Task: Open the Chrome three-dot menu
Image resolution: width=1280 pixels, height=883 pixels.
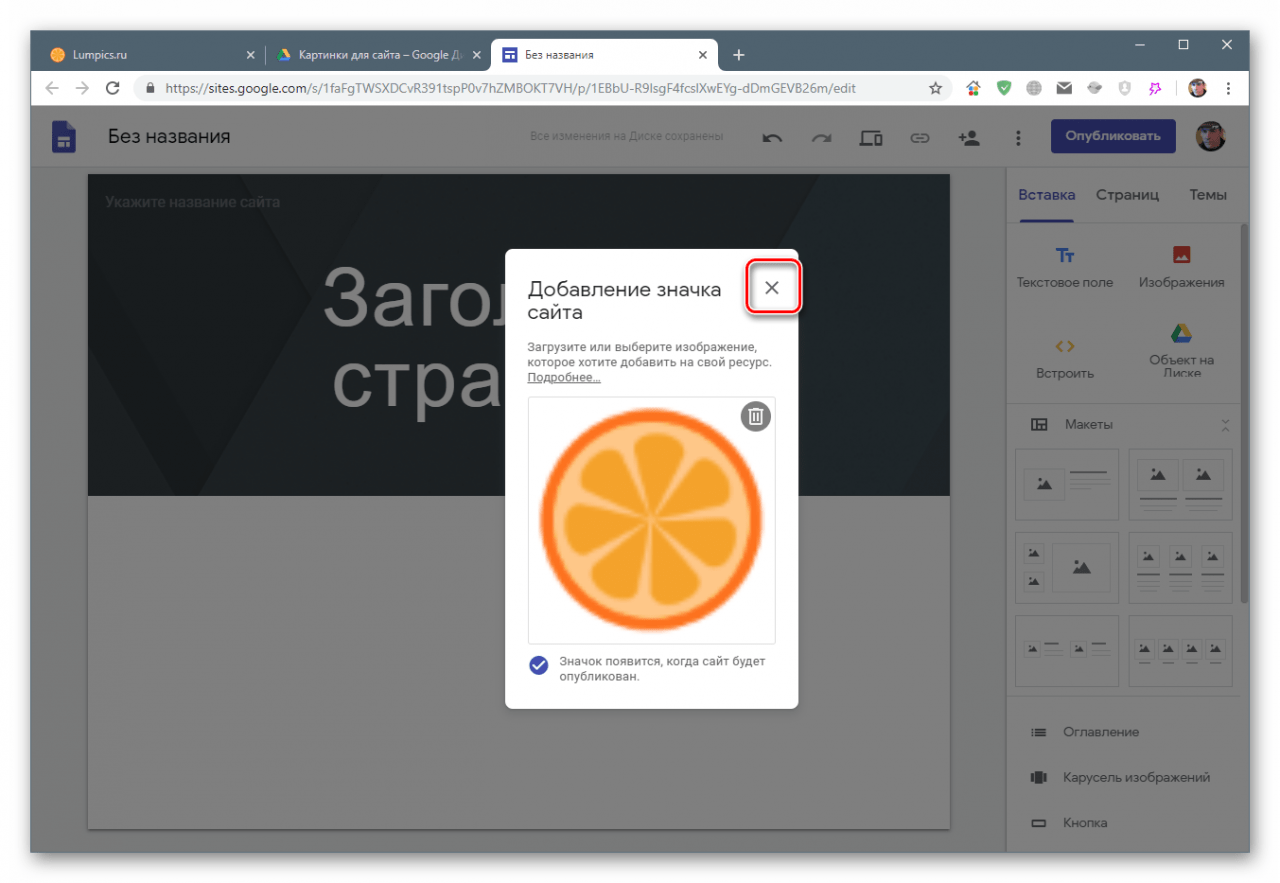Action: click(1227, 88)
